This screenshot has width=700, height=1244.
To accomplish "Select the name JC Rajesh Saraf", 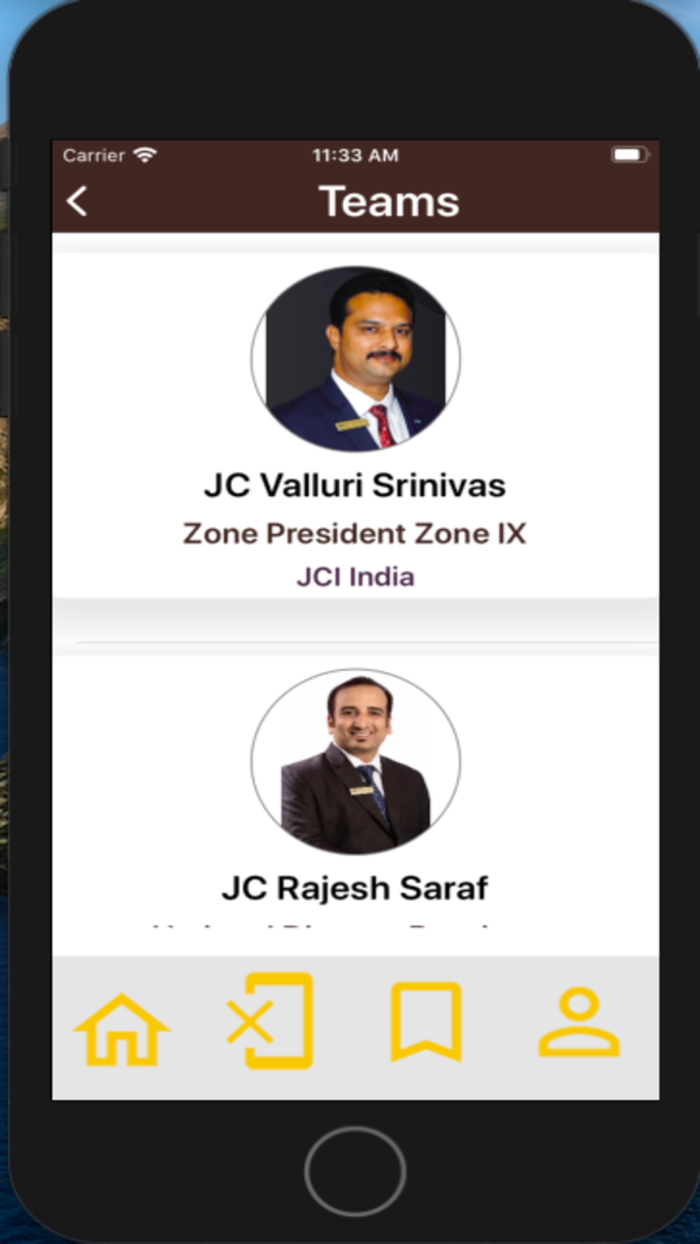I will point(355,888).
